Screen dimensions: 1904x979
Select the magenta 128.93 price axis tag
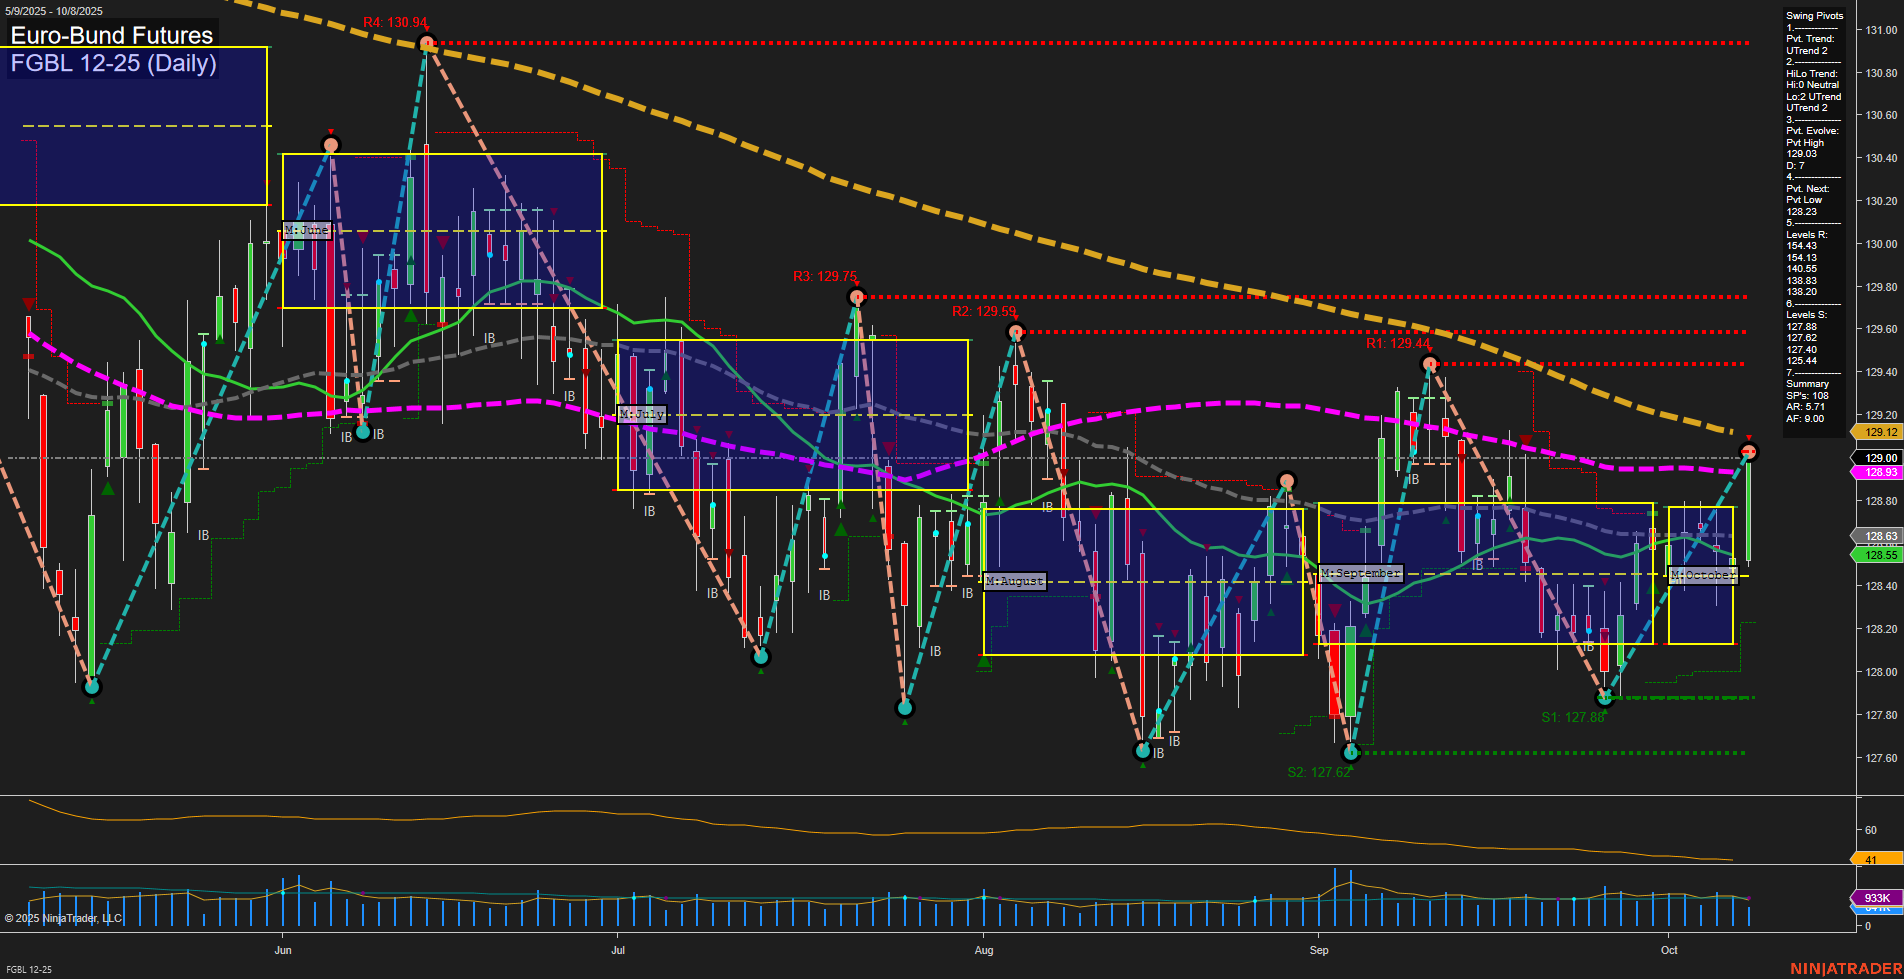(1877, 472)
